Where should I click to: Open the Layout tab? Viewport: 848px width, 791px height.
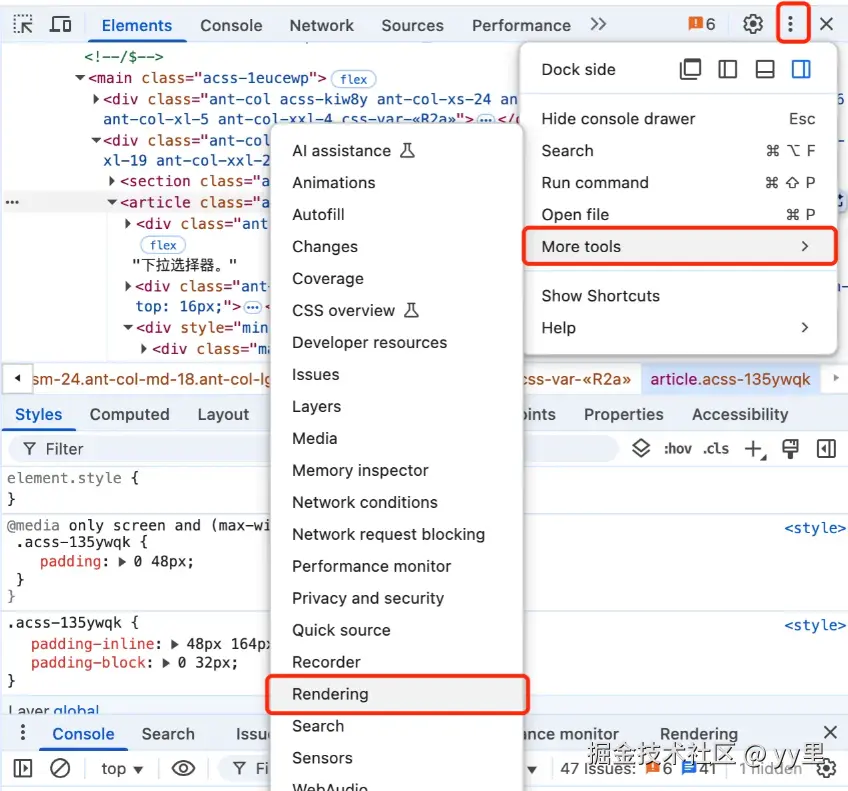tap(223, 414)
